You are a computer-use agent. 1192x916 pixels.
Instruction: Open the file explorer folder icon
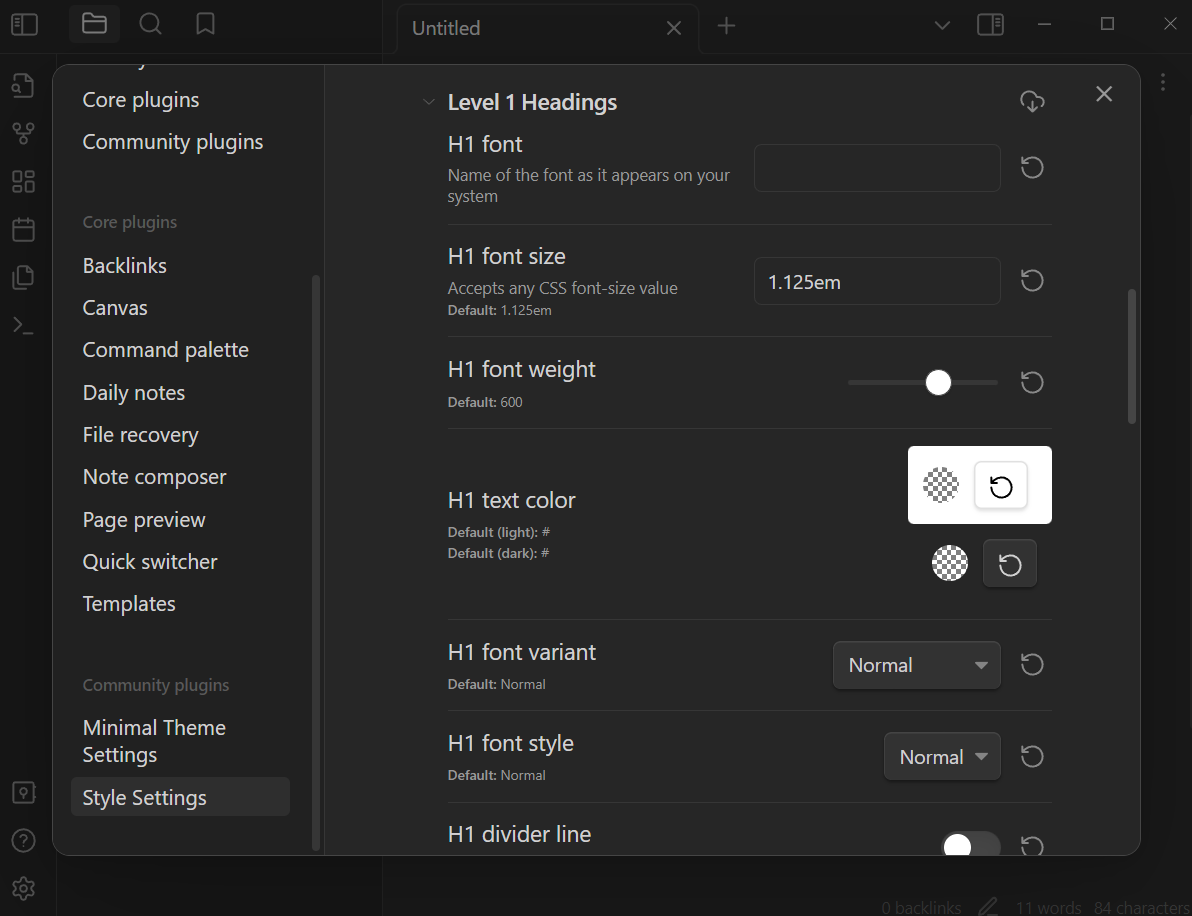coord(94,24)
